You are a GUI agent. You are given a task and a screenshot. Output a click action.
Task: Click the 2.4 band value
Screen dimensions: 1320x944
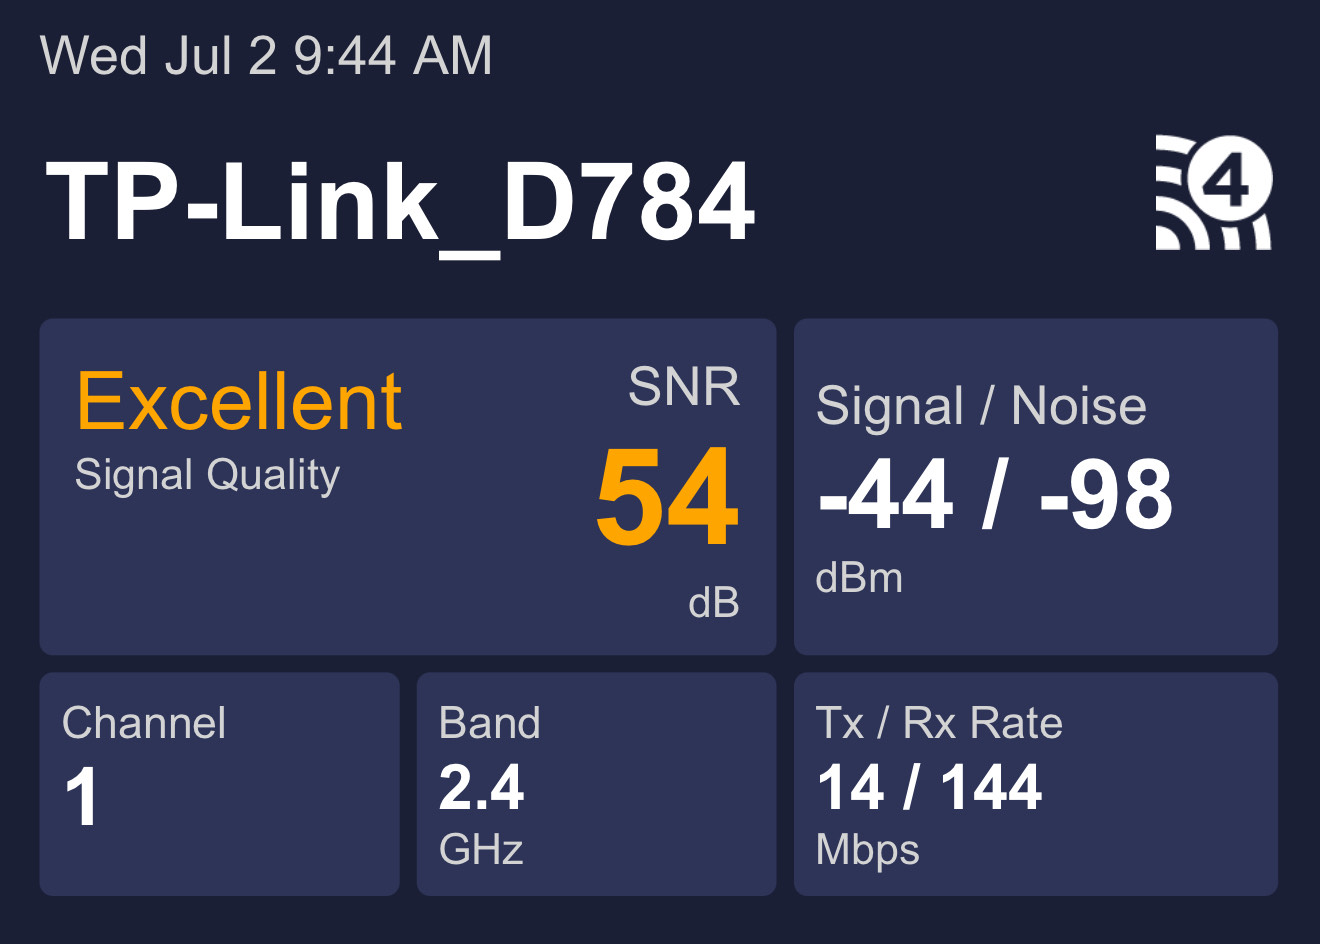click(481, 787)
